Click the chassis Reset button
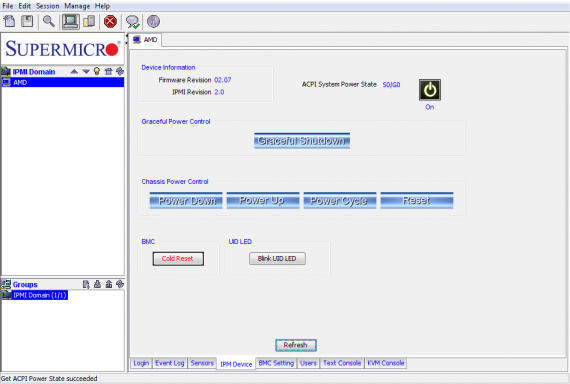The height and width of the screenshot is (384, 570). 417,200
